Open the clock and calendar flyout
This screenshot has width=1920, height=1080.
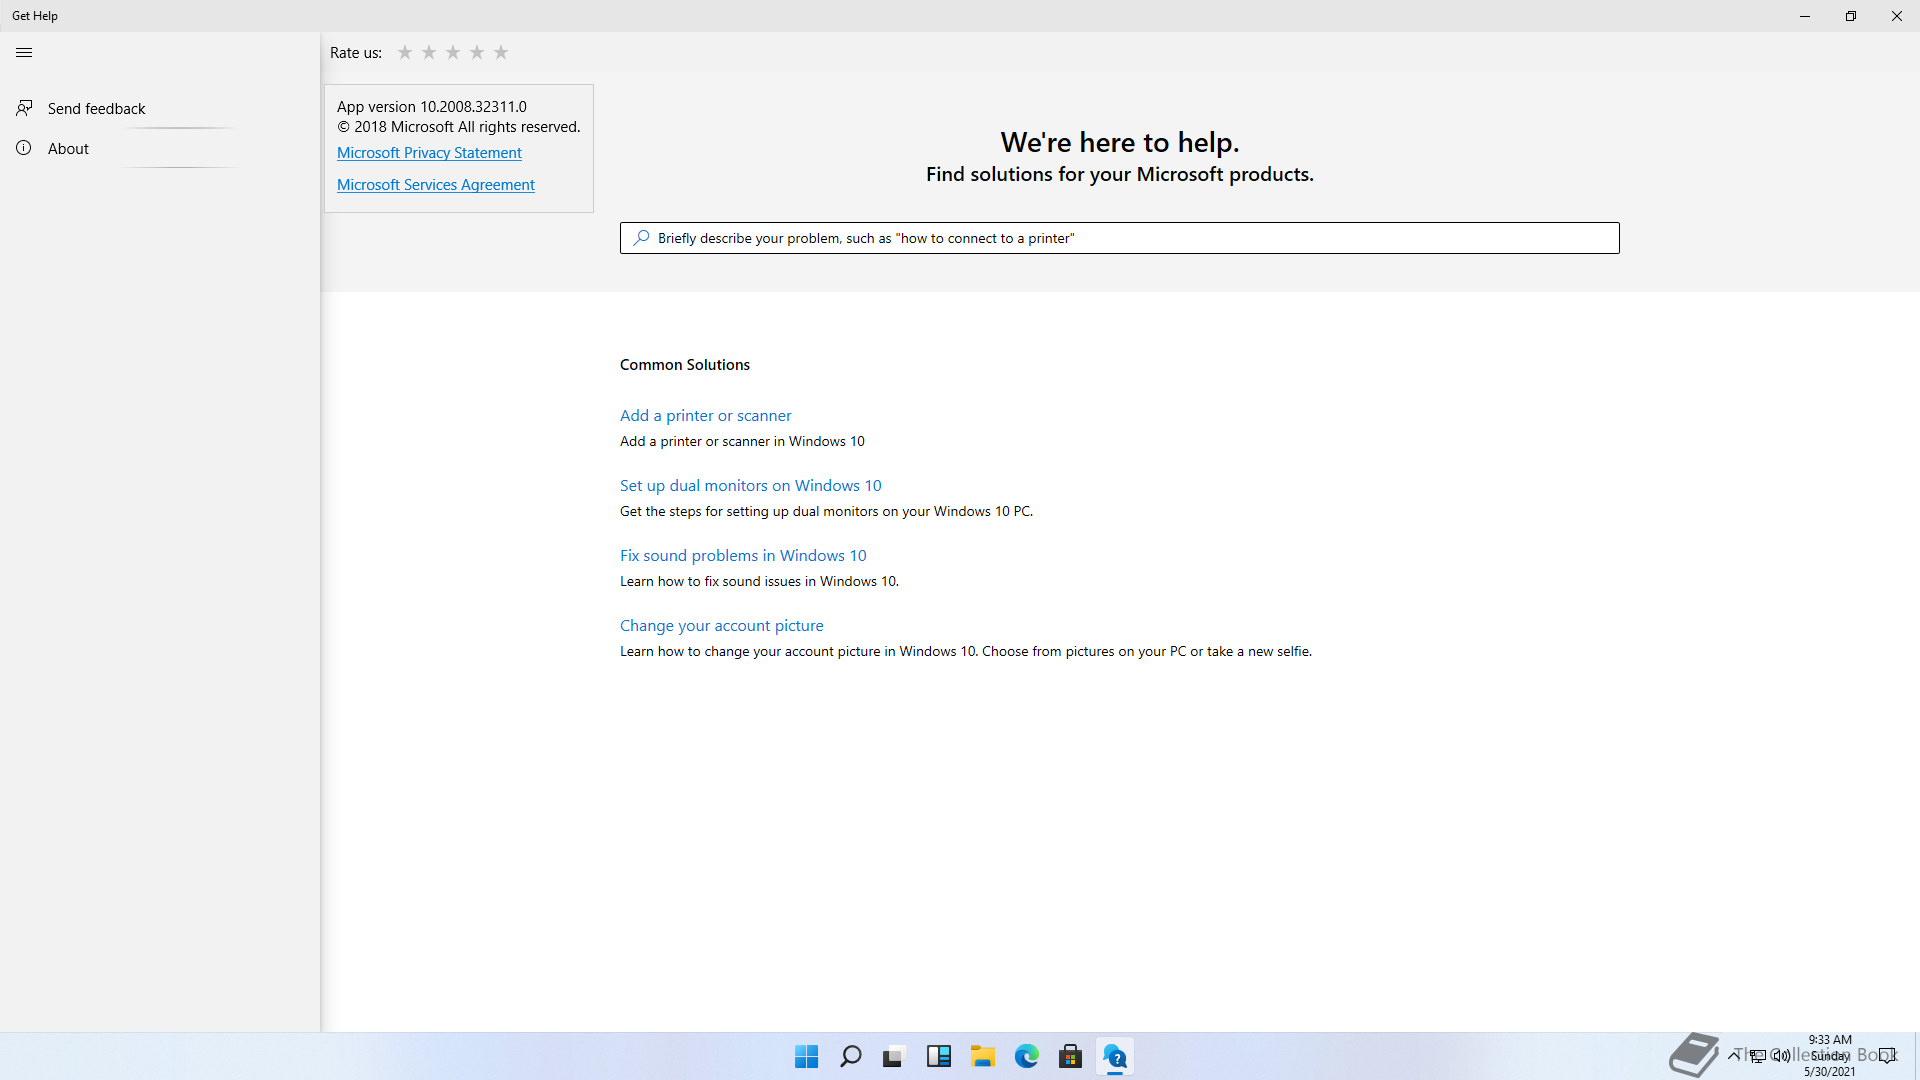[x=1830, y=1056]
